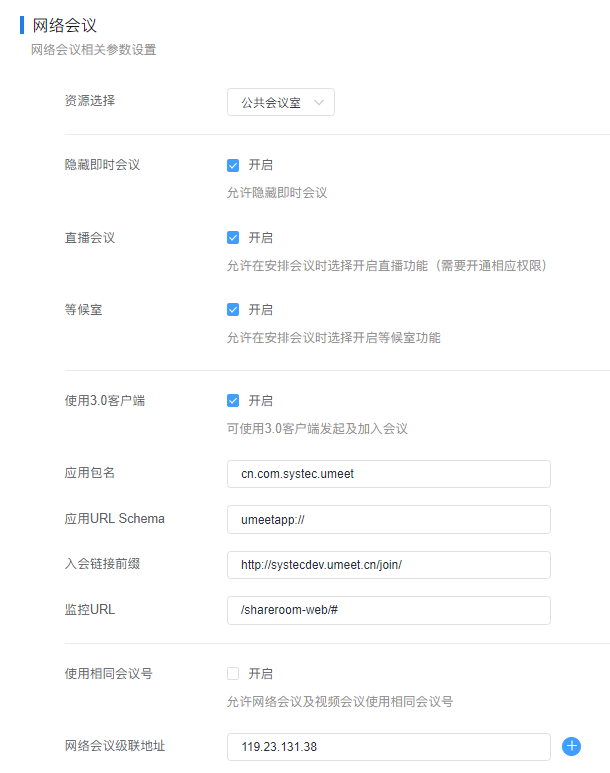Open the 公共会议室 resource dropdown

click(x=271, y=102)
